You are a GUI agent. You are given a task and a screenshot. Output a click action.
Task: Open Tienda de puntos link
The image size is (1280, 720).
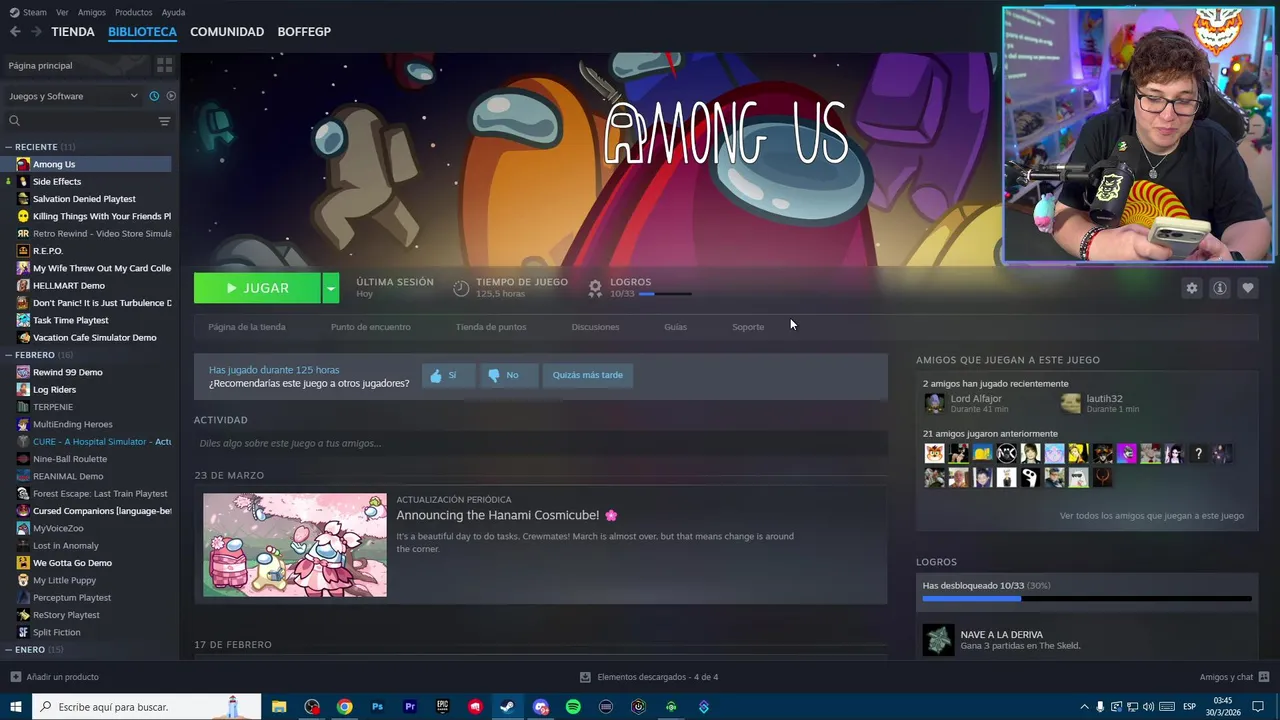point(491,327)
